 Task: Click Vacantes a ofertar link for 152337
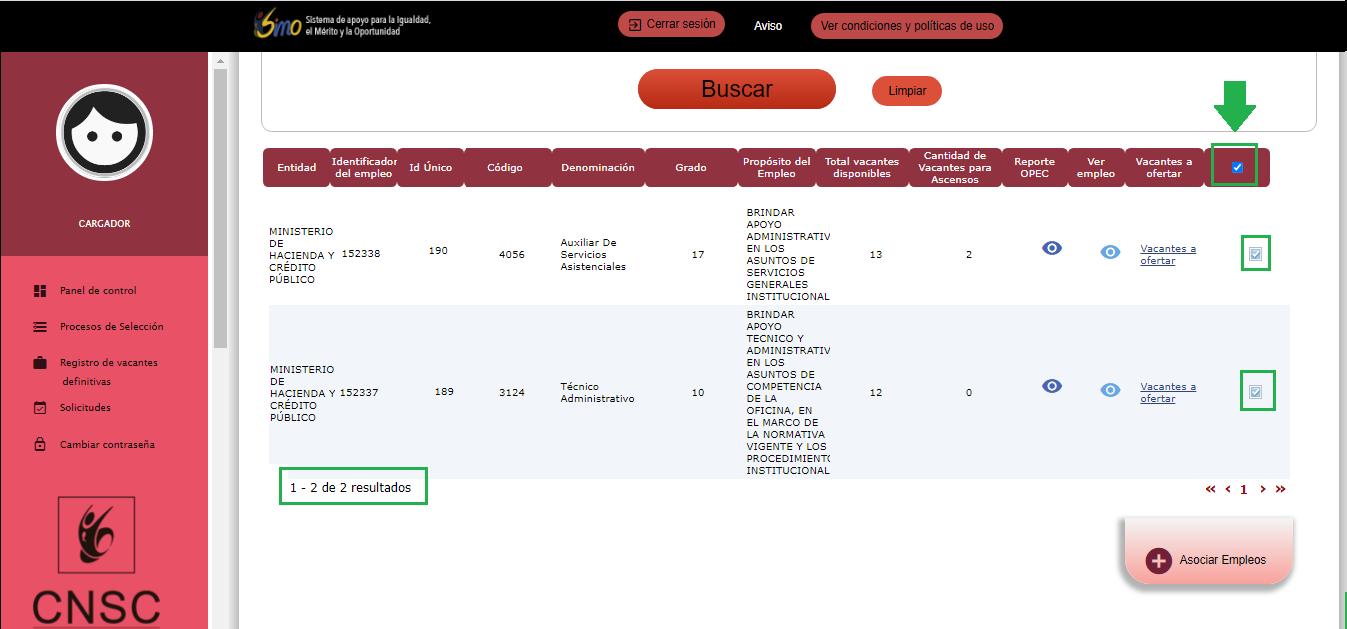click(x=1167, y=392)
